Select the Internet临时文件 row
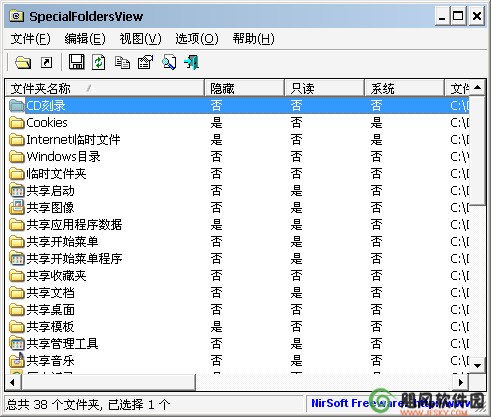 [237, 140]
